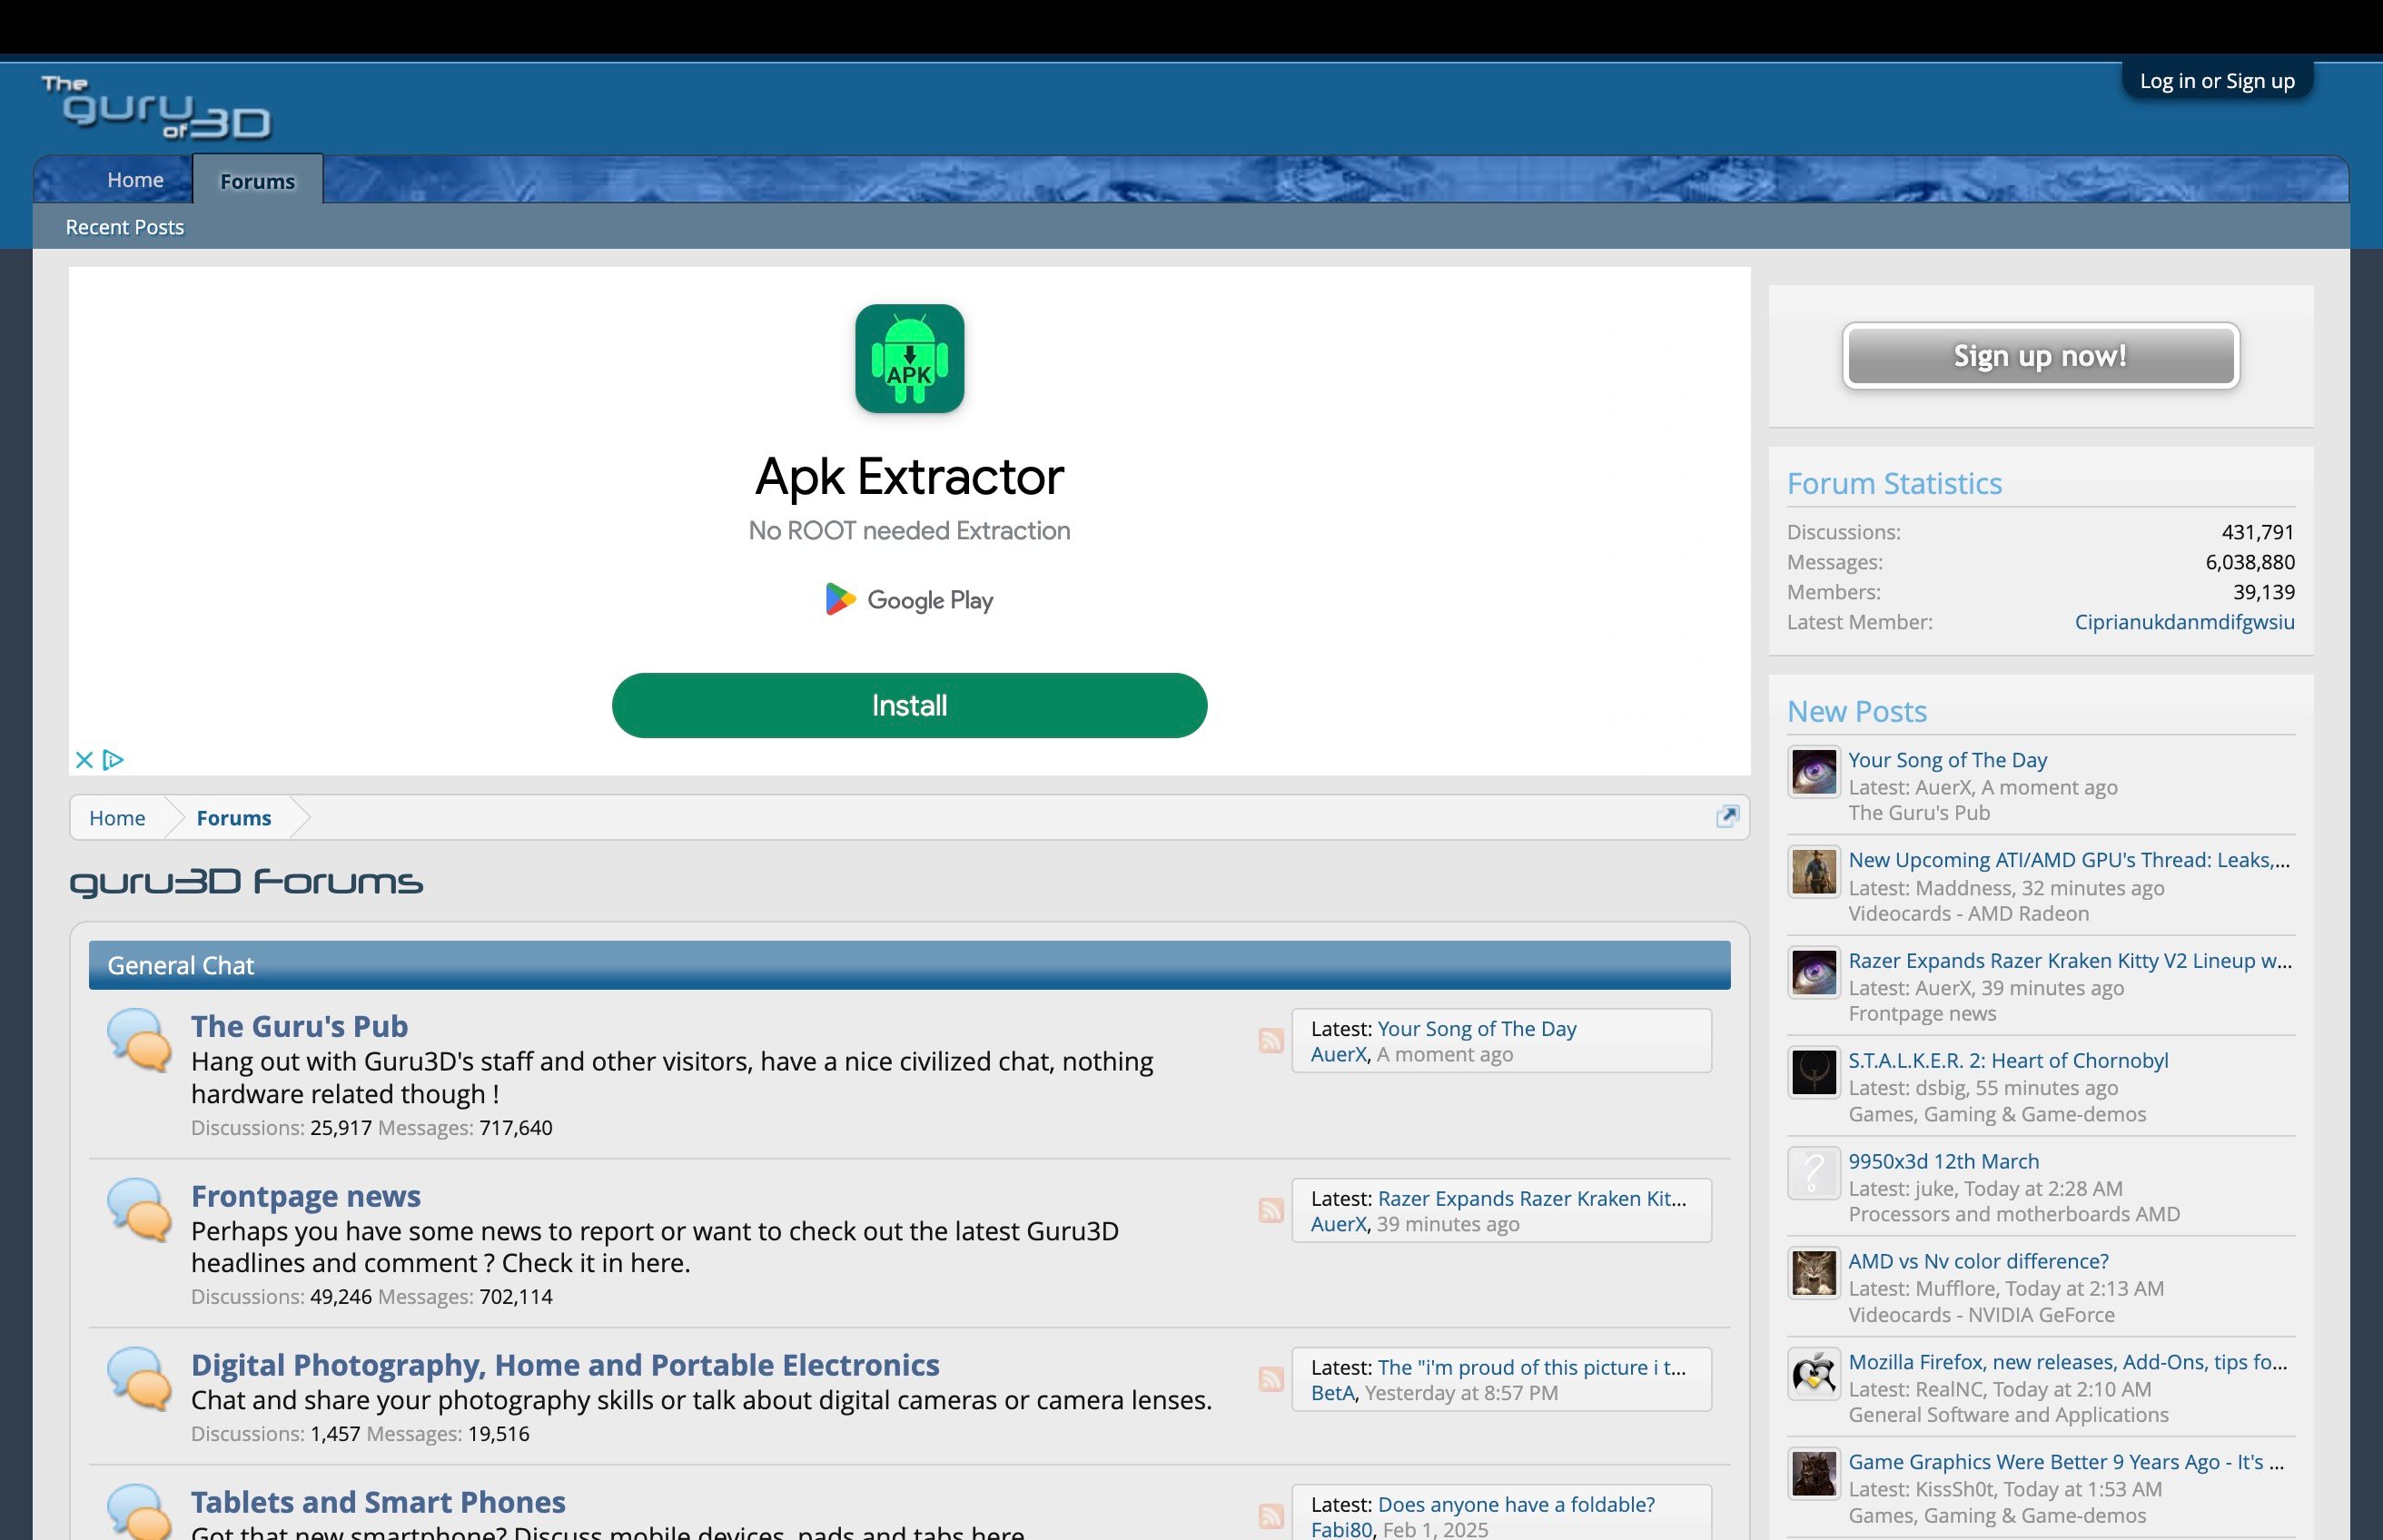Open Digital Photography, Home and Portable Electronics forum
The width and height of the screenshot is (2383, 1540).
pyautogui.click(x=565, y=1365)
